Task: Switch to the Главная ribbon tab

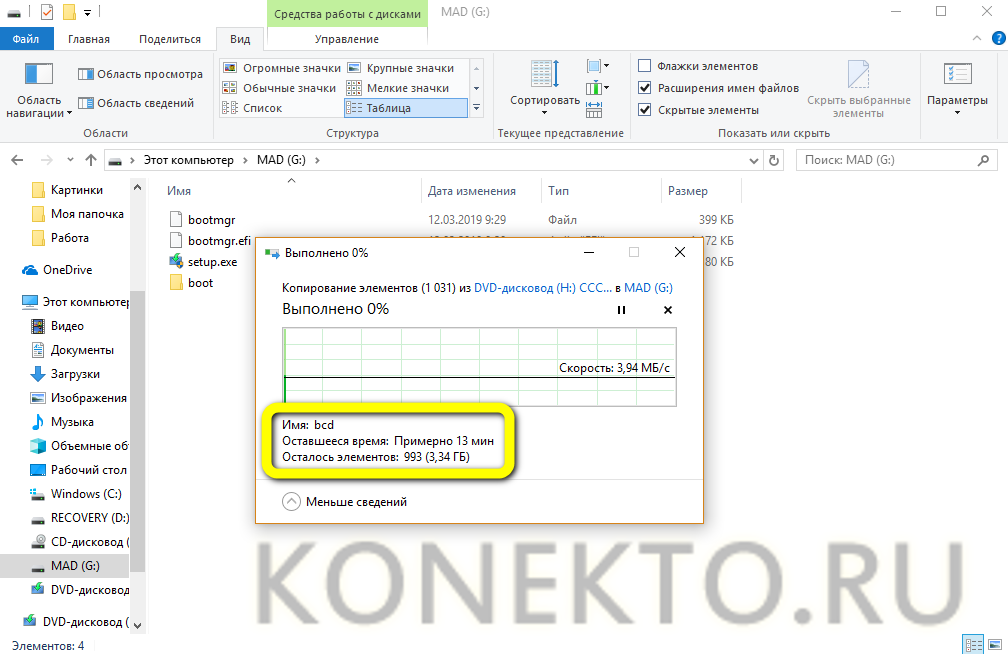Action: (89, 39)
